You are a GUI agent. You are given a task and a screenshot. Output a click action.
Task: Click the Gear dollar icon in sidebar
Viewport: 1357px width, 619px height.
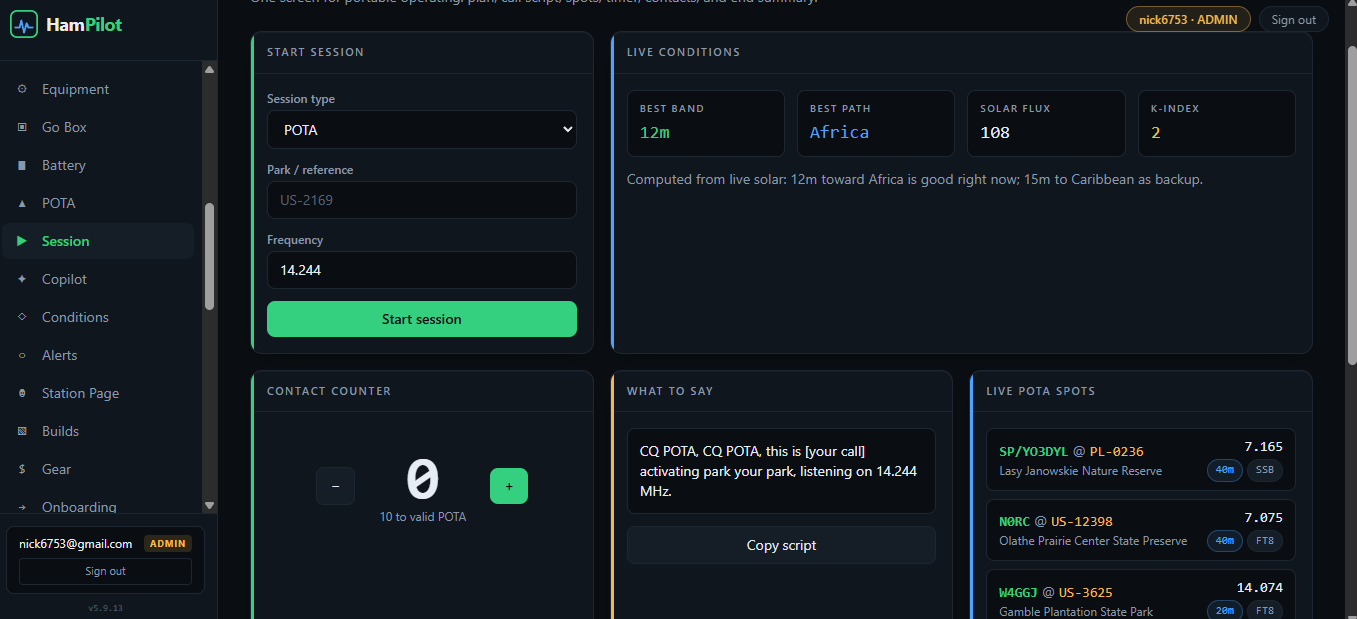click(x=22, y=469)
